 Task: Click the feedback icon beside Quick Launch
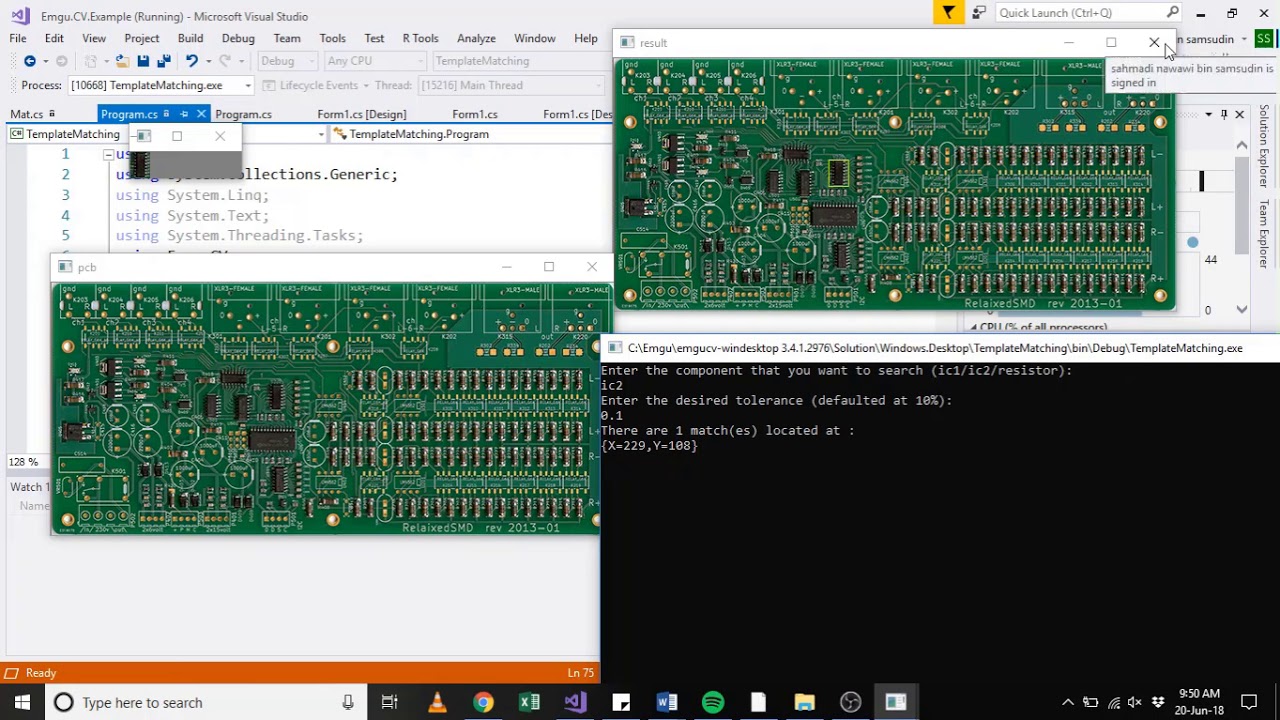(x=979, y=13)
